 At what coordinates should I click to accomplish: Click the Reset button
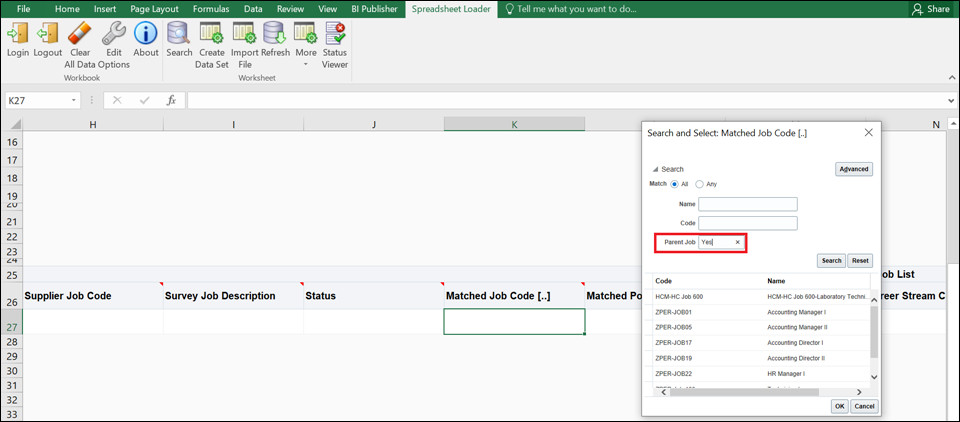click(860, 261)
